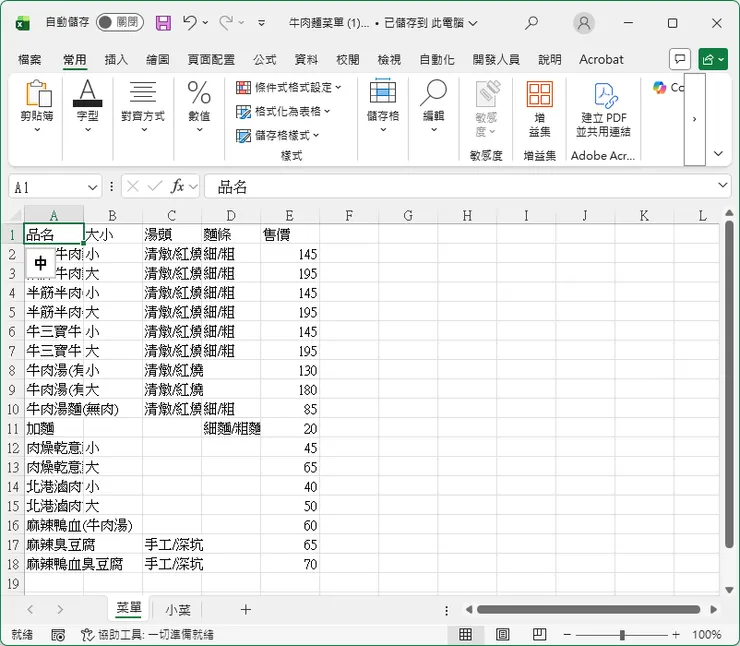Click the IME 中 indicator
Screen dimensions: 740x646
(x=41, y=263)
